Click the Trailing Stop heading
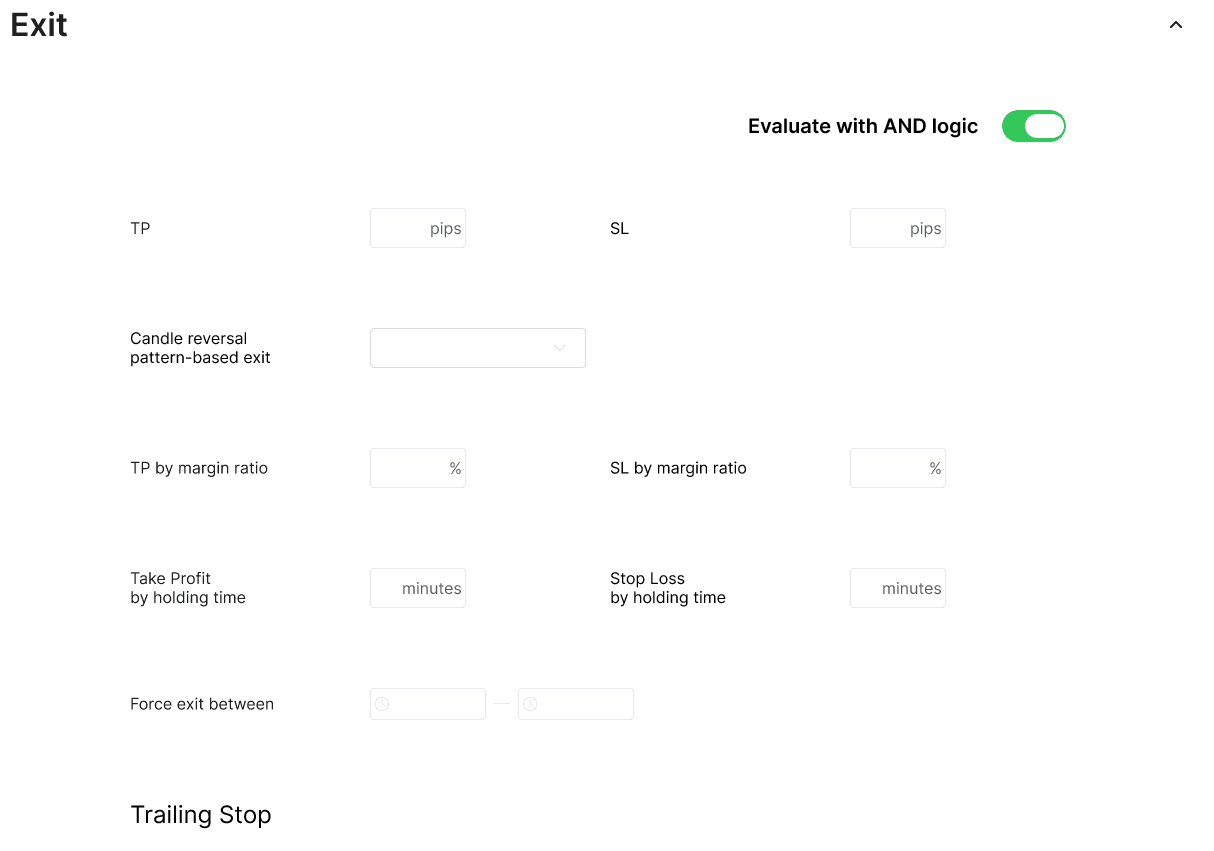The width and height of the screenshot is (1214, 851). coord(201,815)
